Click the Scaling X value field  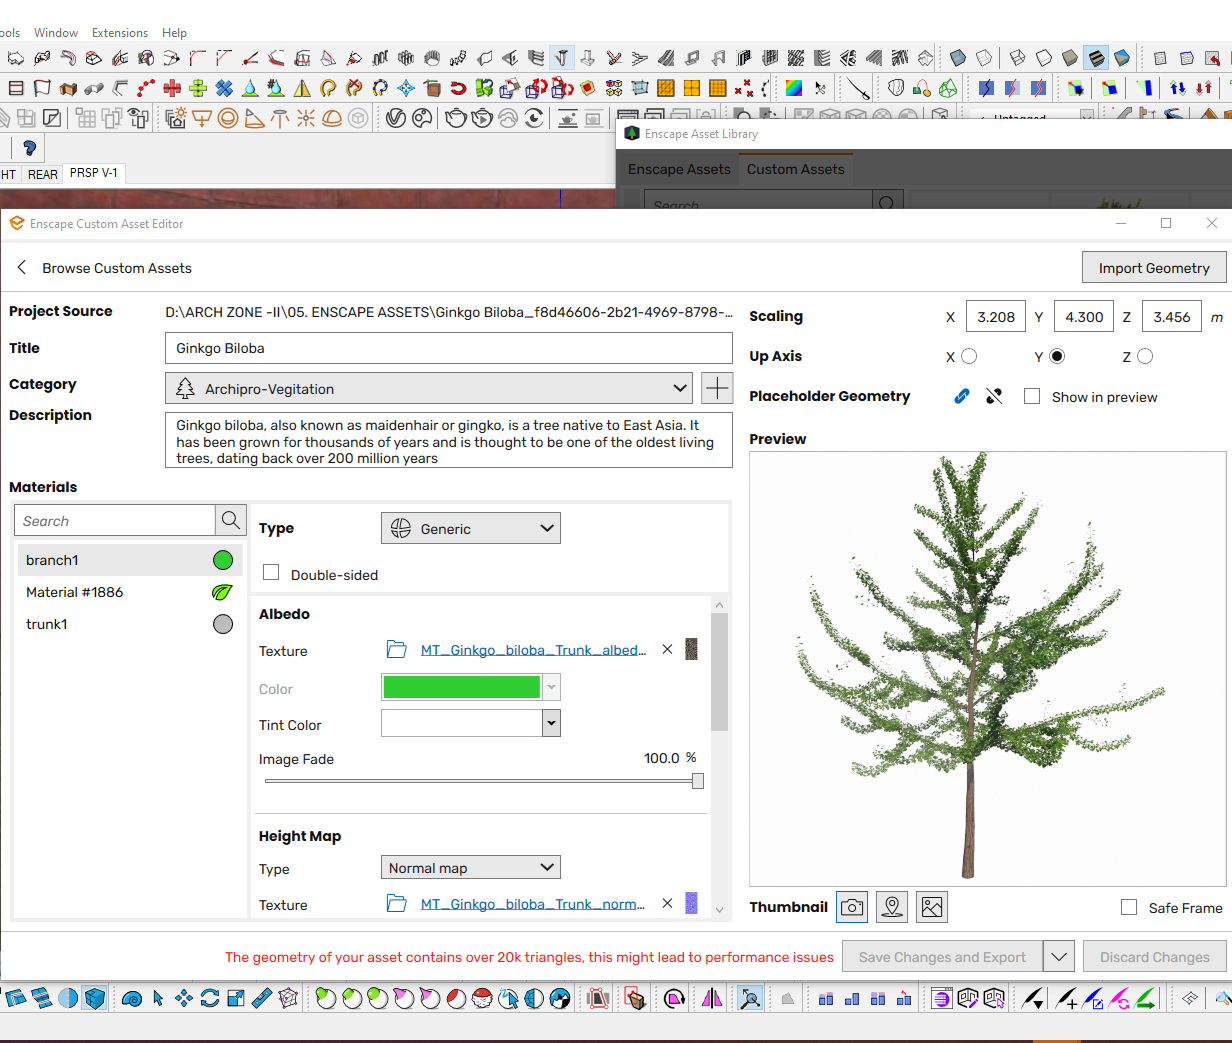[996, 317]
